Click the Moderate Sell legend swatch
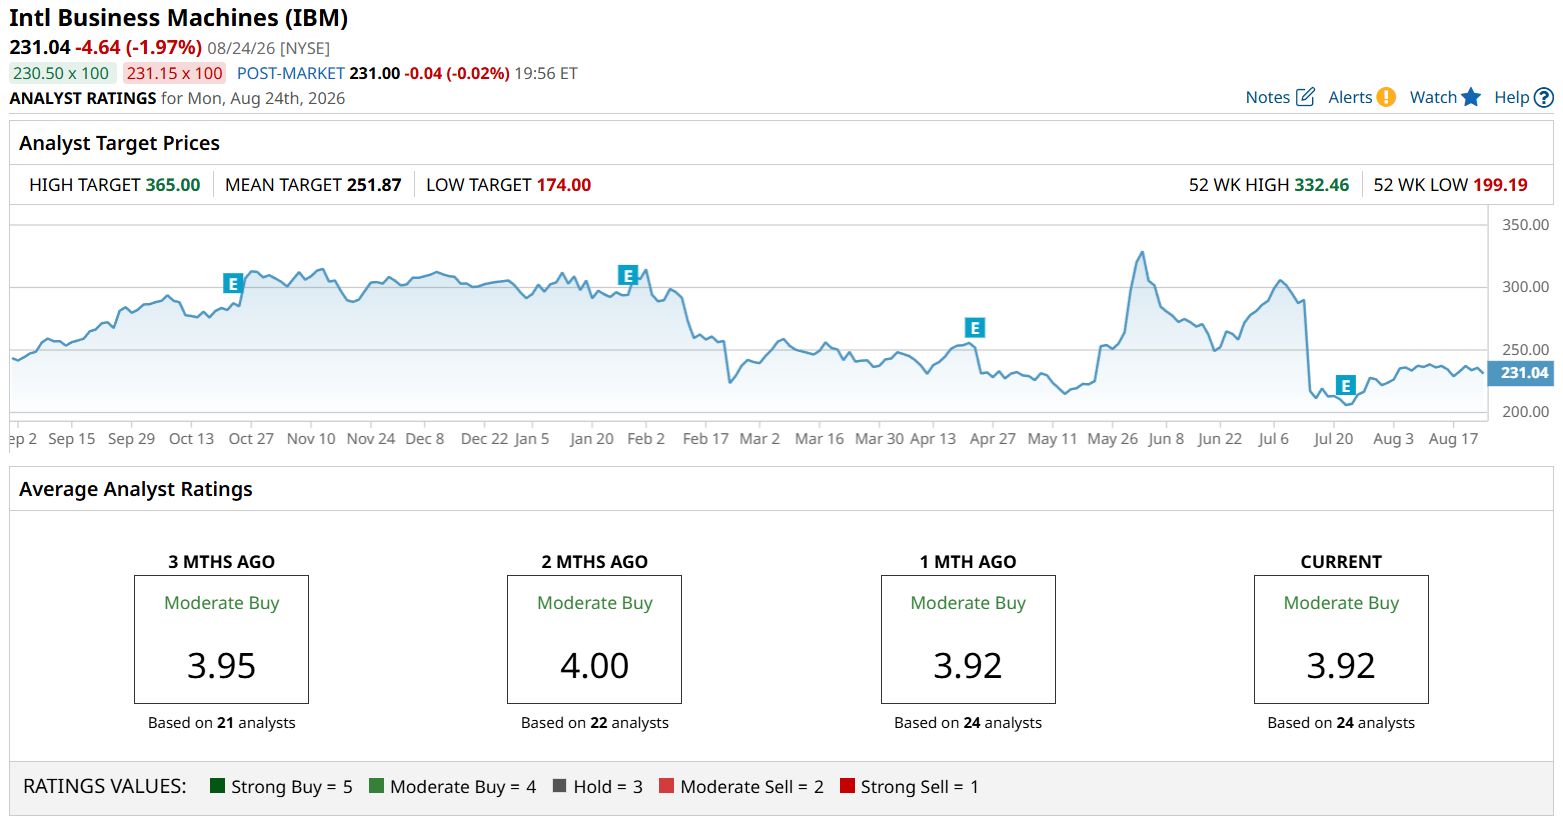 [x=666, y=786]
